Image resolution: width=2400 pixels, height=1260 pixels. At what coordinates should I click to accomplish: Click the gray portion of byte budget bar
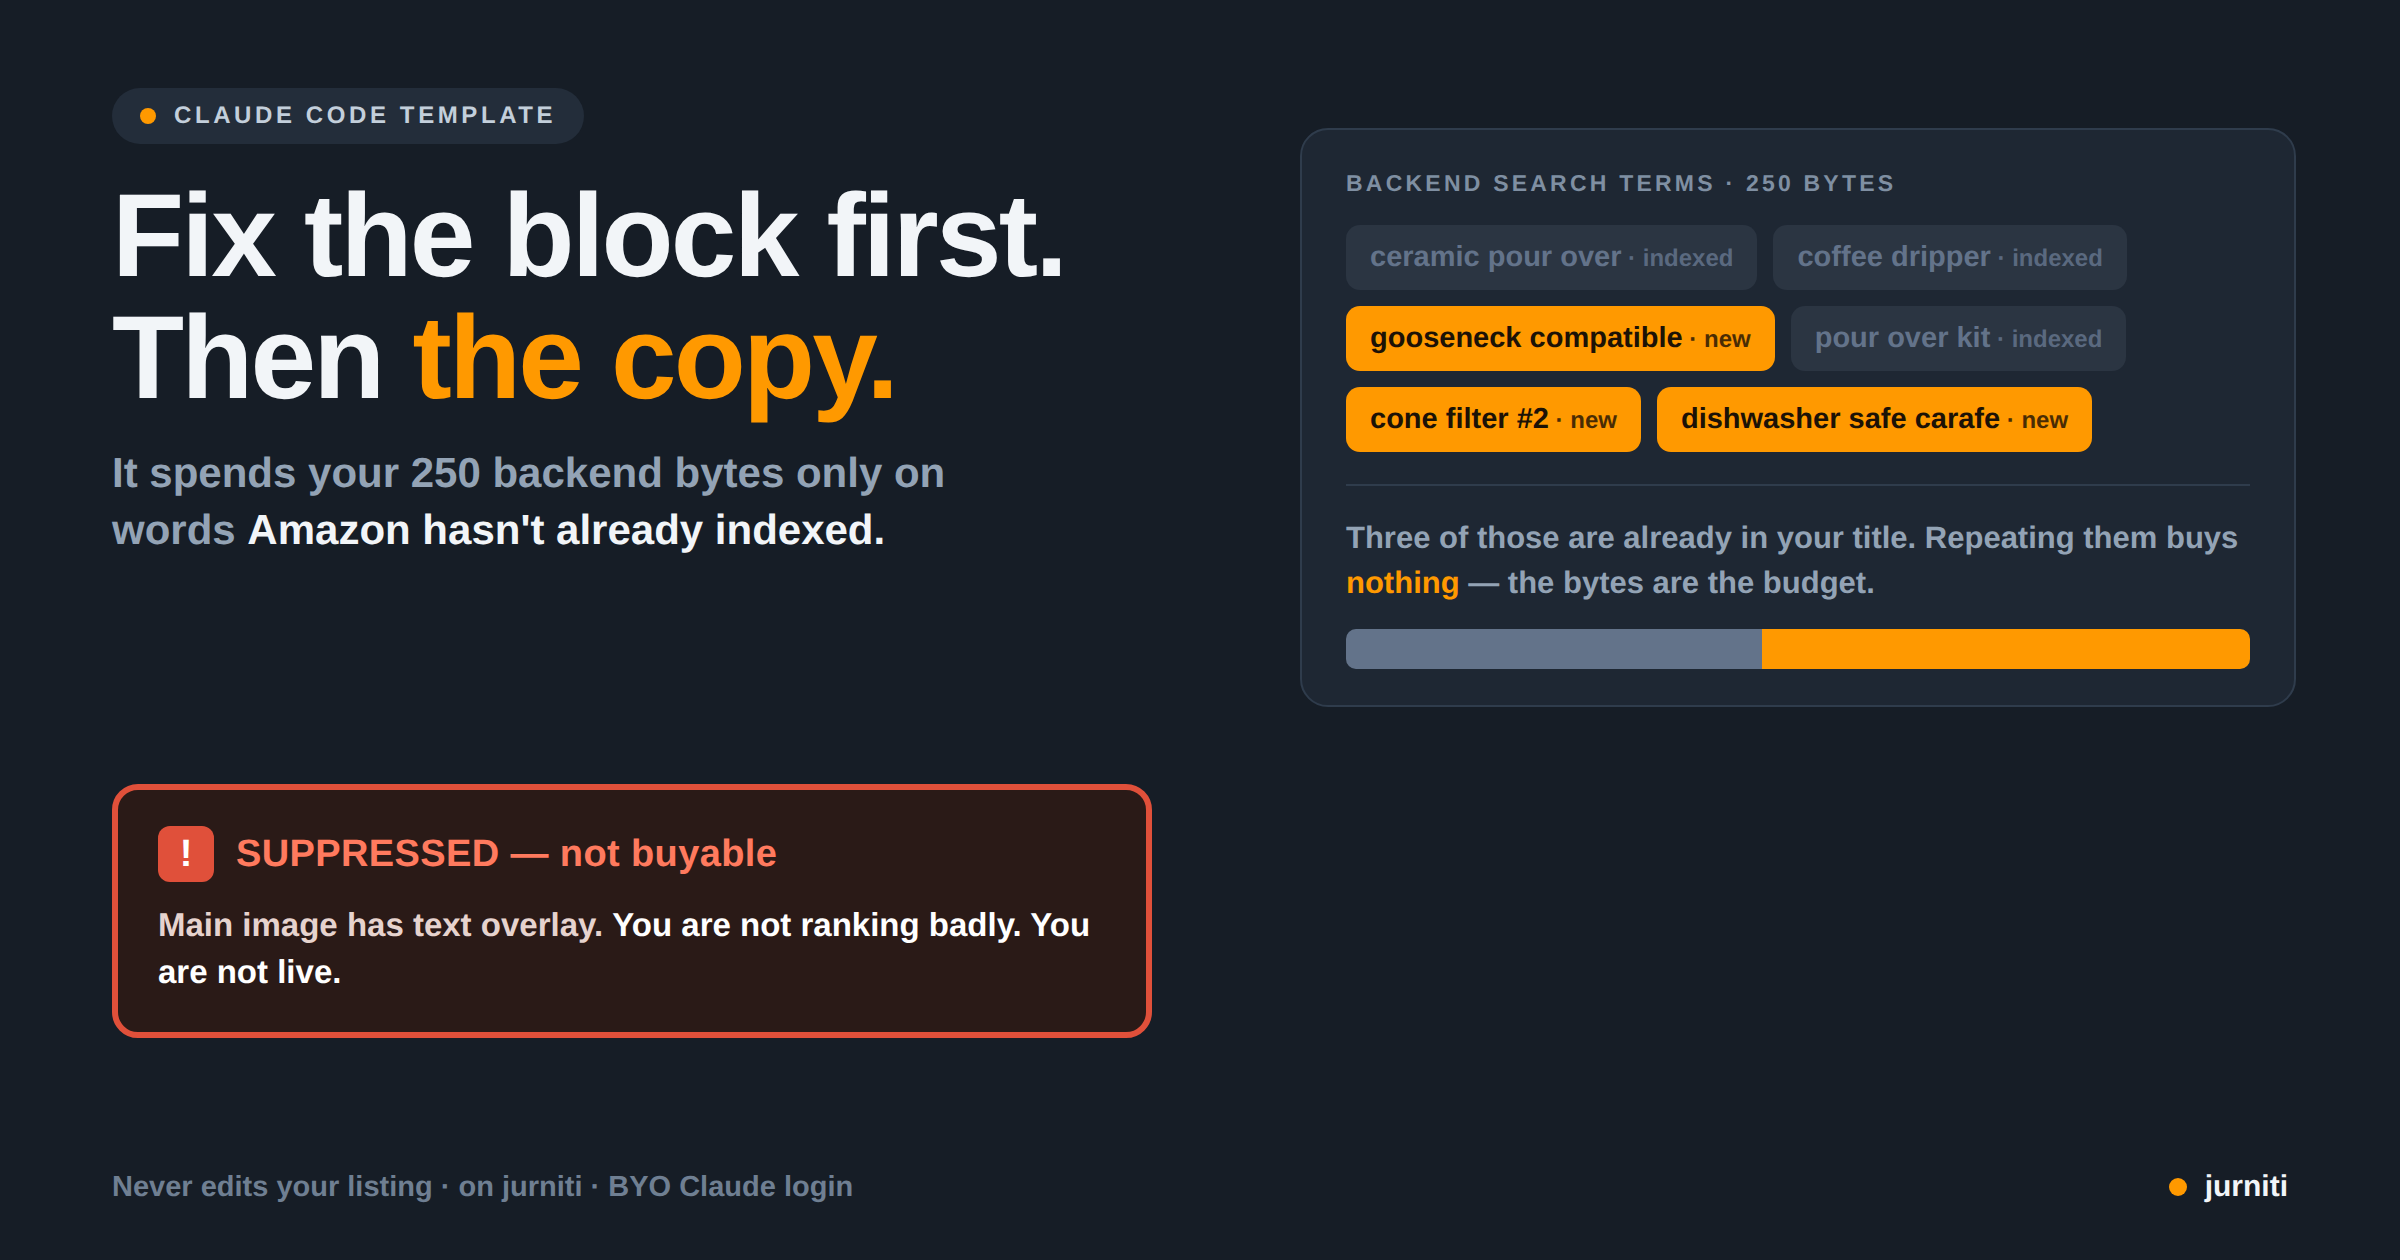pyautogui.click(x=1554, y=649)
